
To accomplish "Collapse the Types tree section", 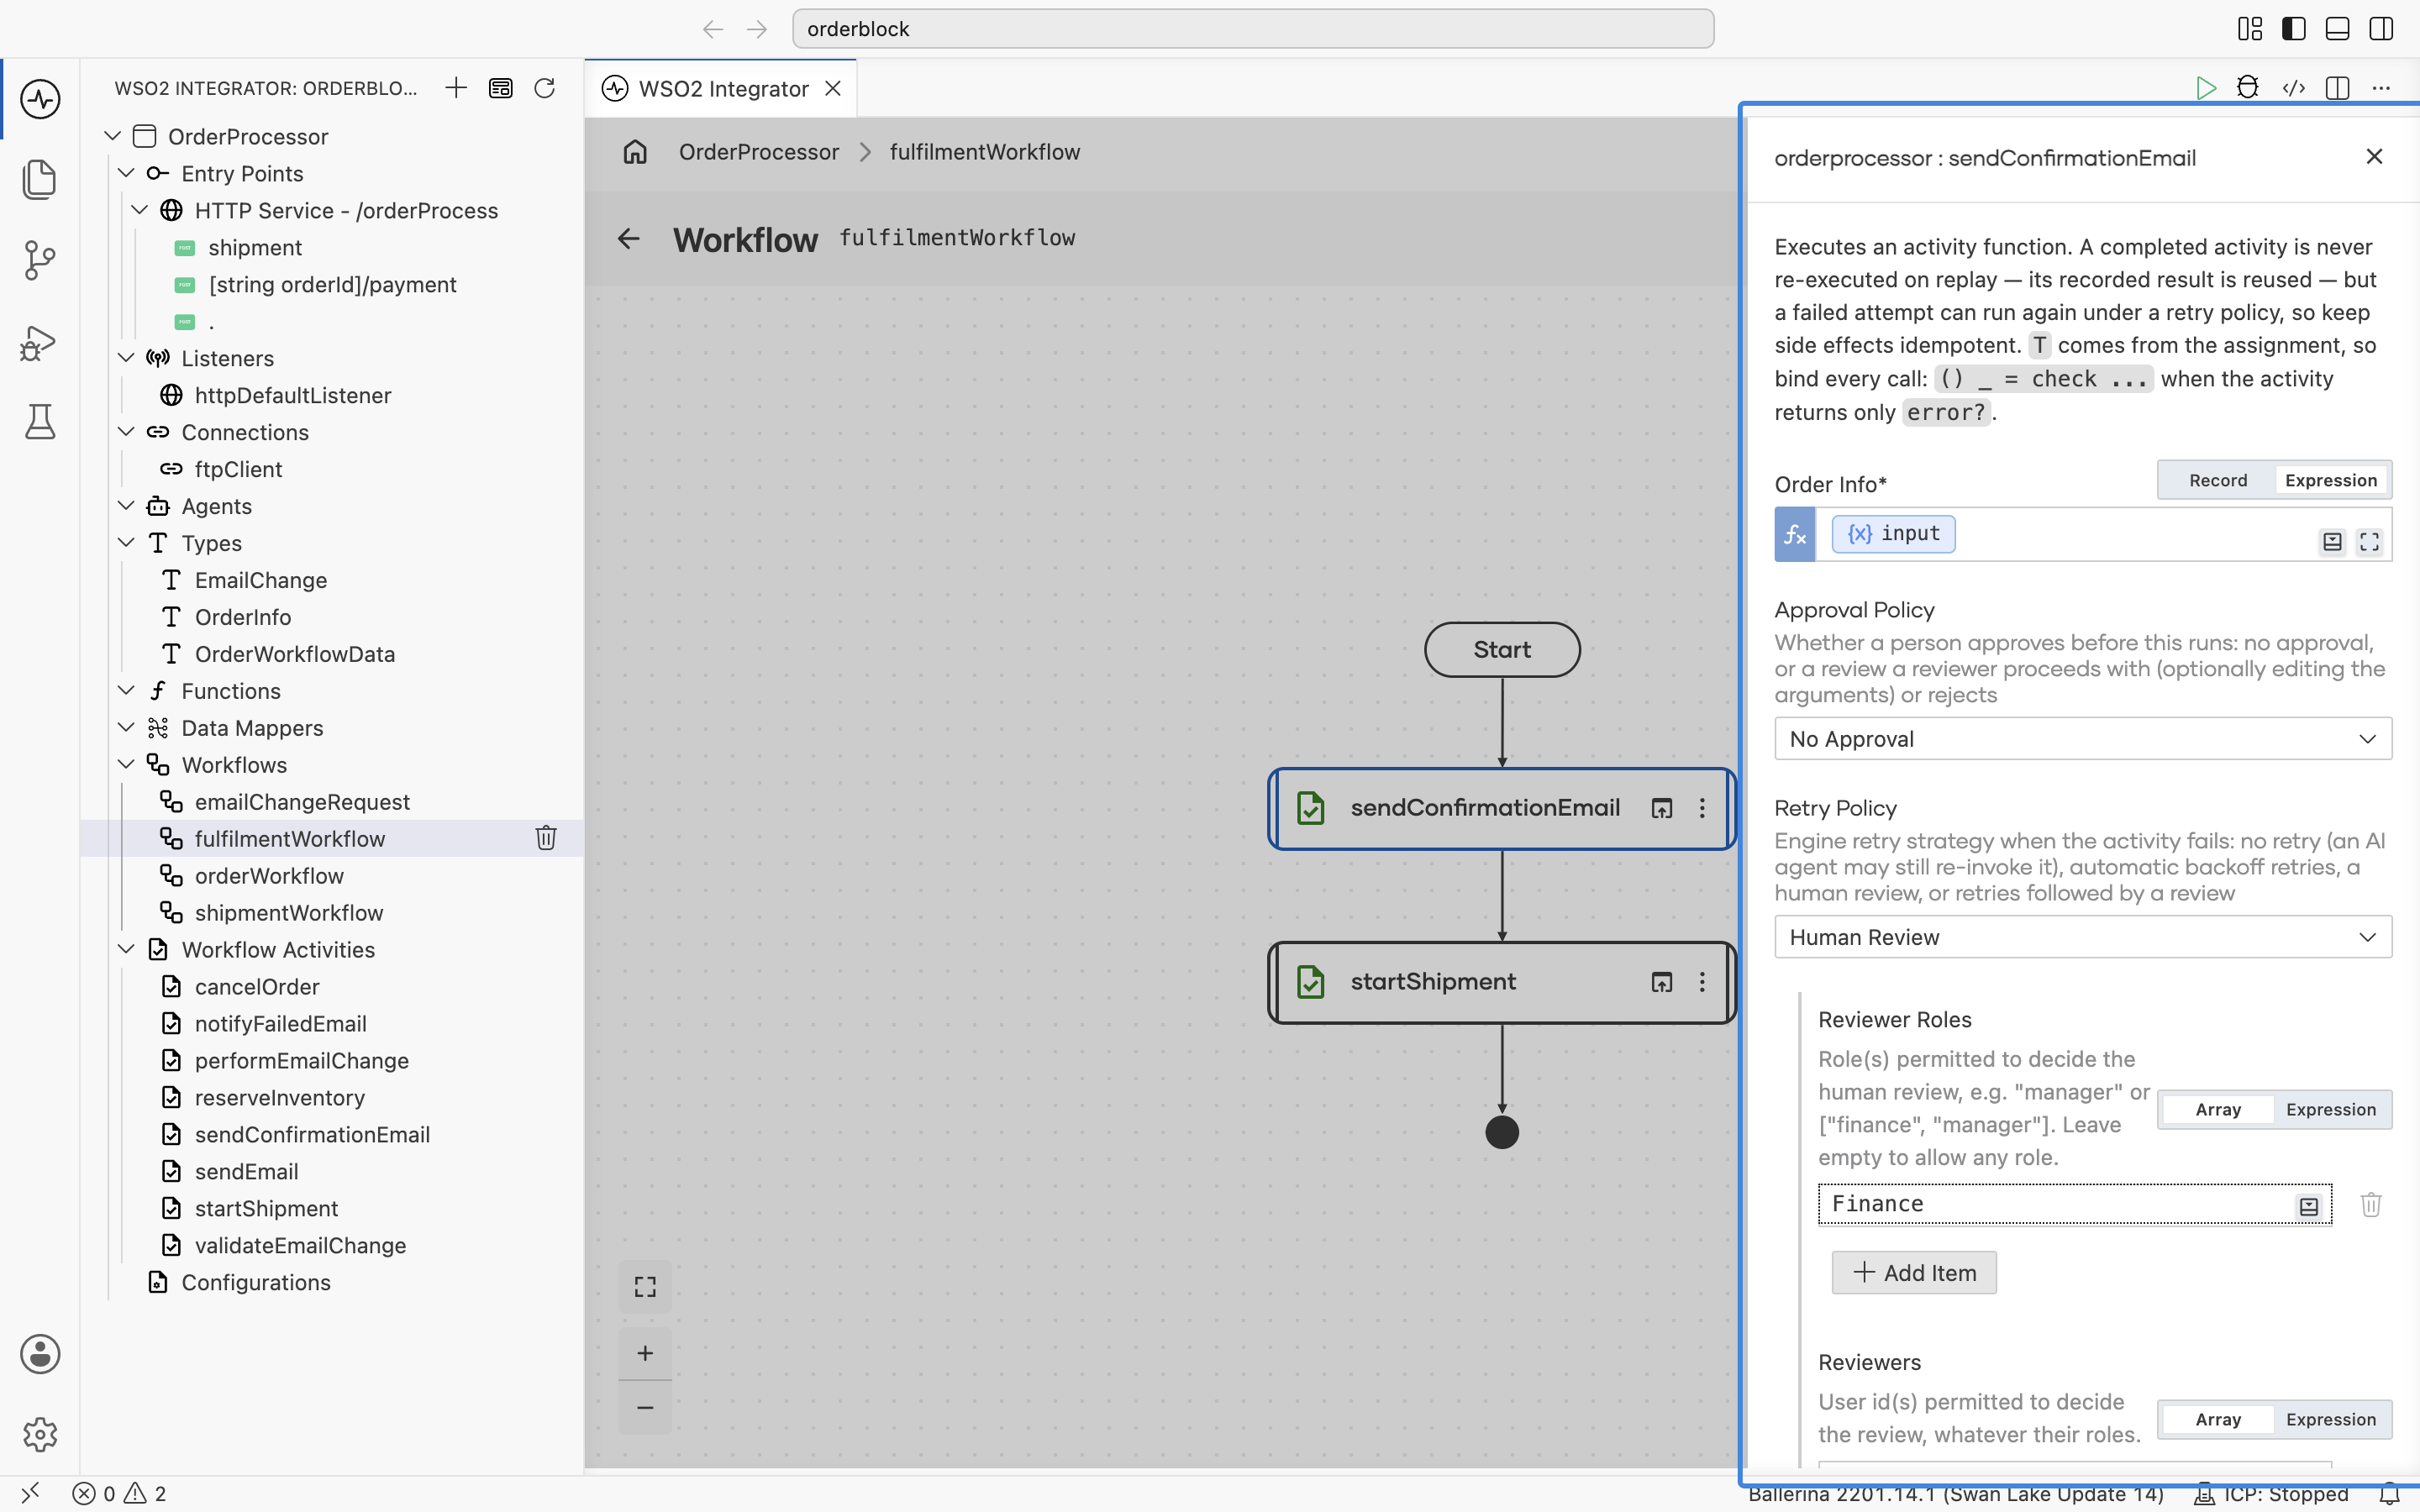I will click(126, 543).
